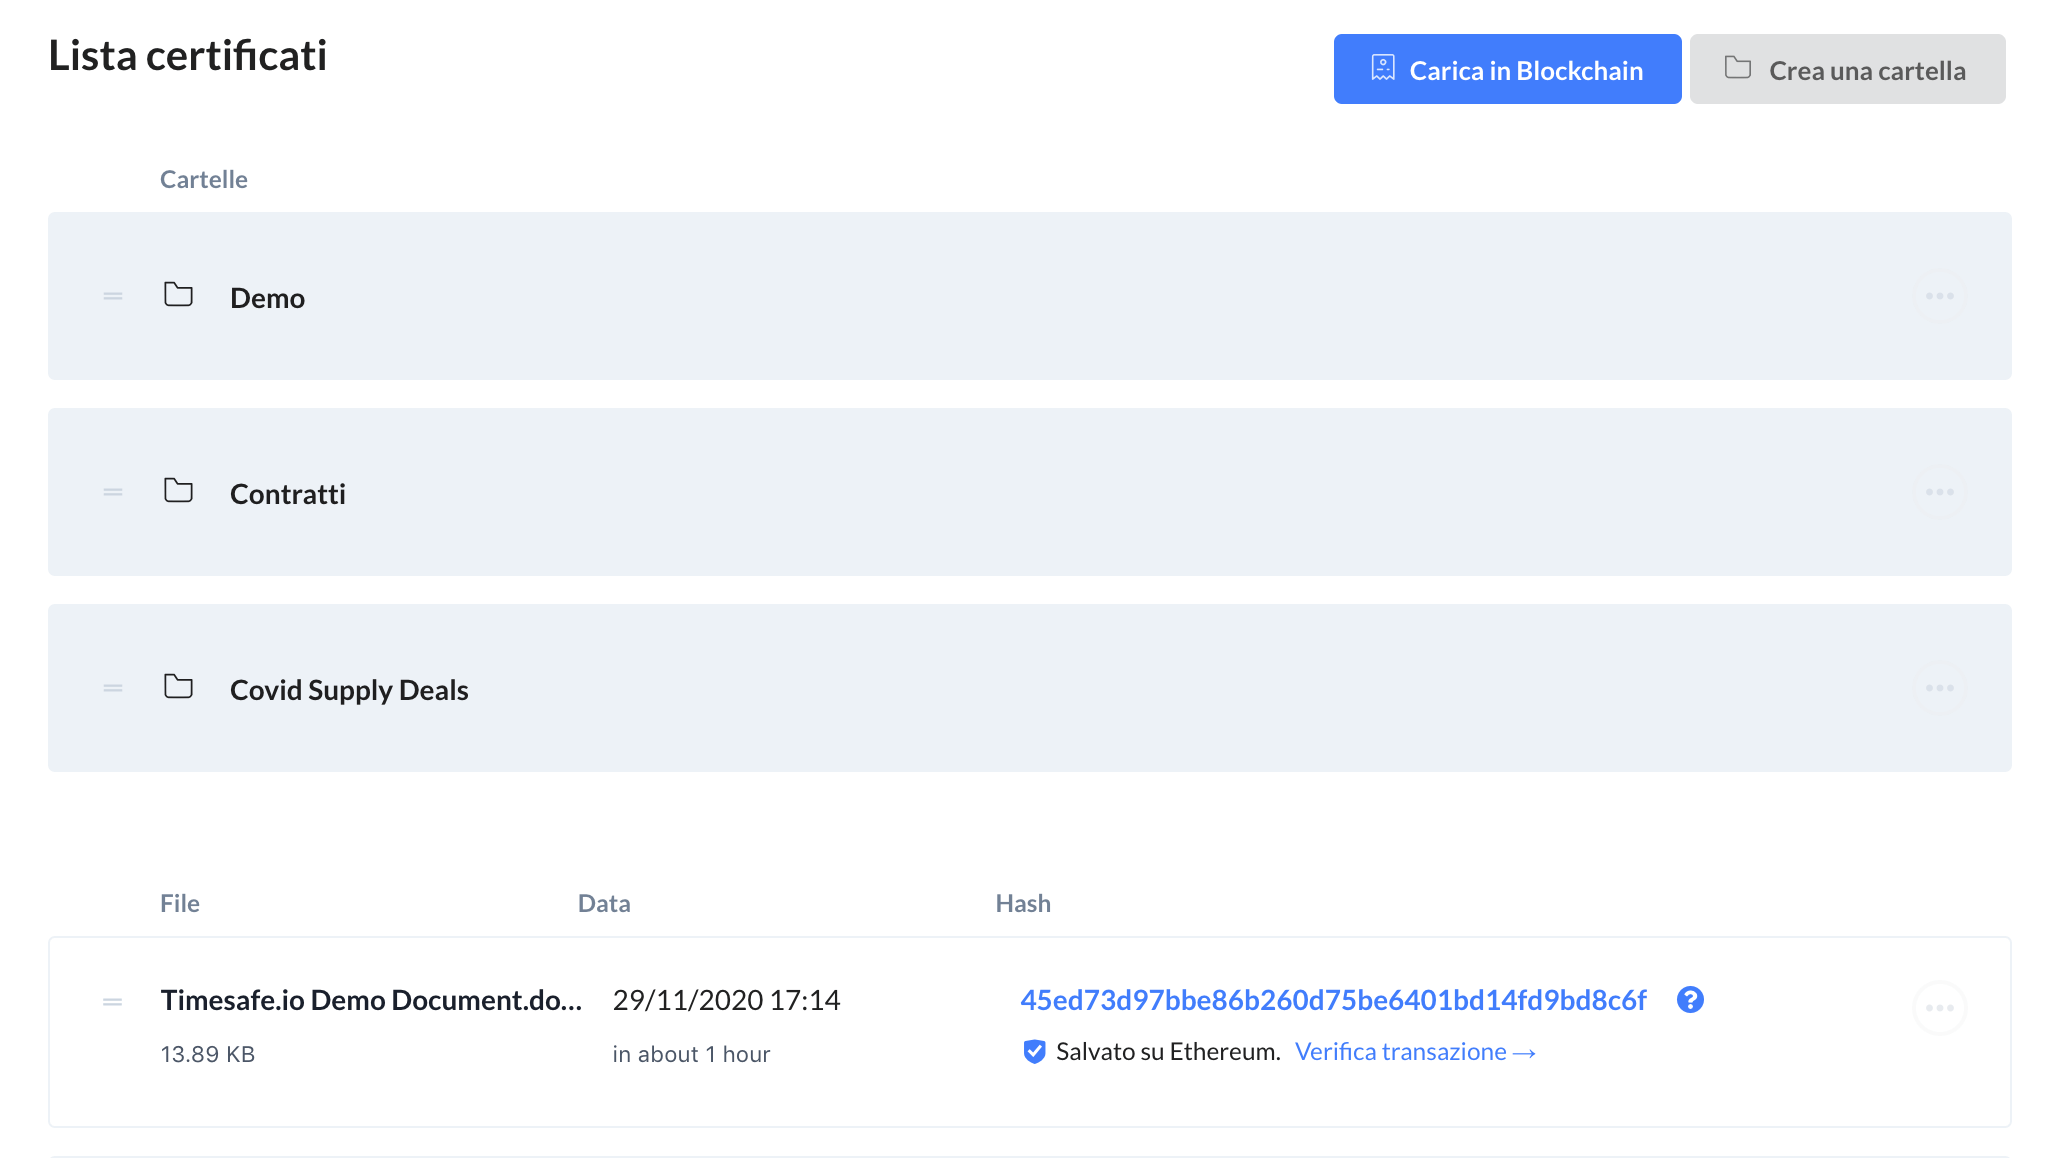Open the Covid Supply Deals options menu

[1939, 688]
